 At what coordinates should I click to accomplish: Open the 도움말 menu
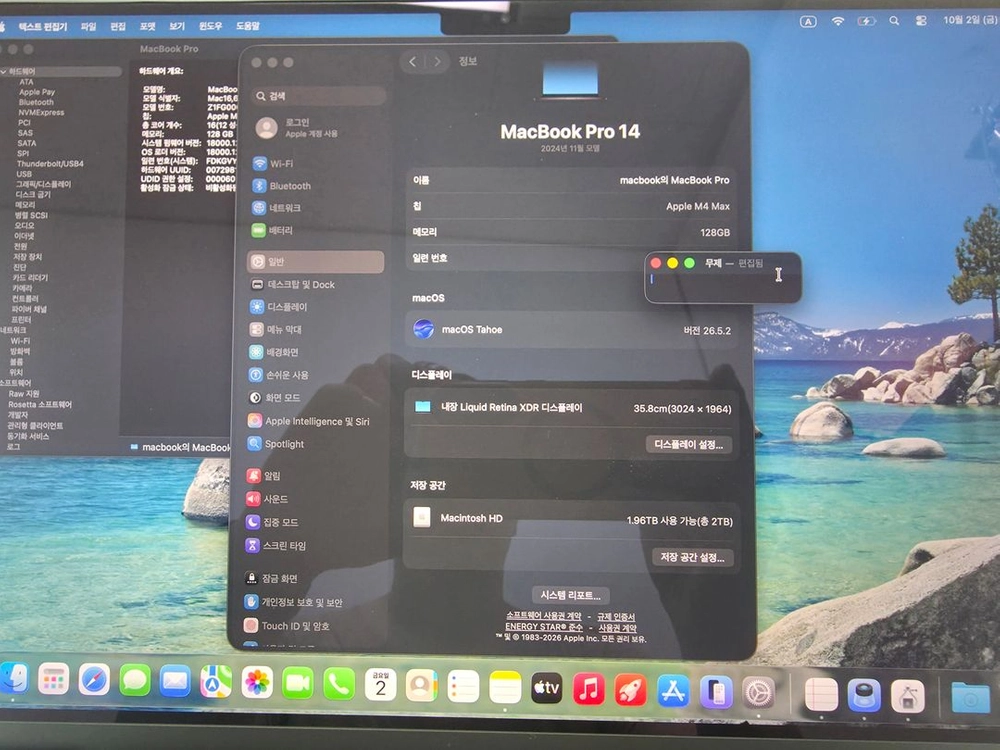[x=248, y=26]
